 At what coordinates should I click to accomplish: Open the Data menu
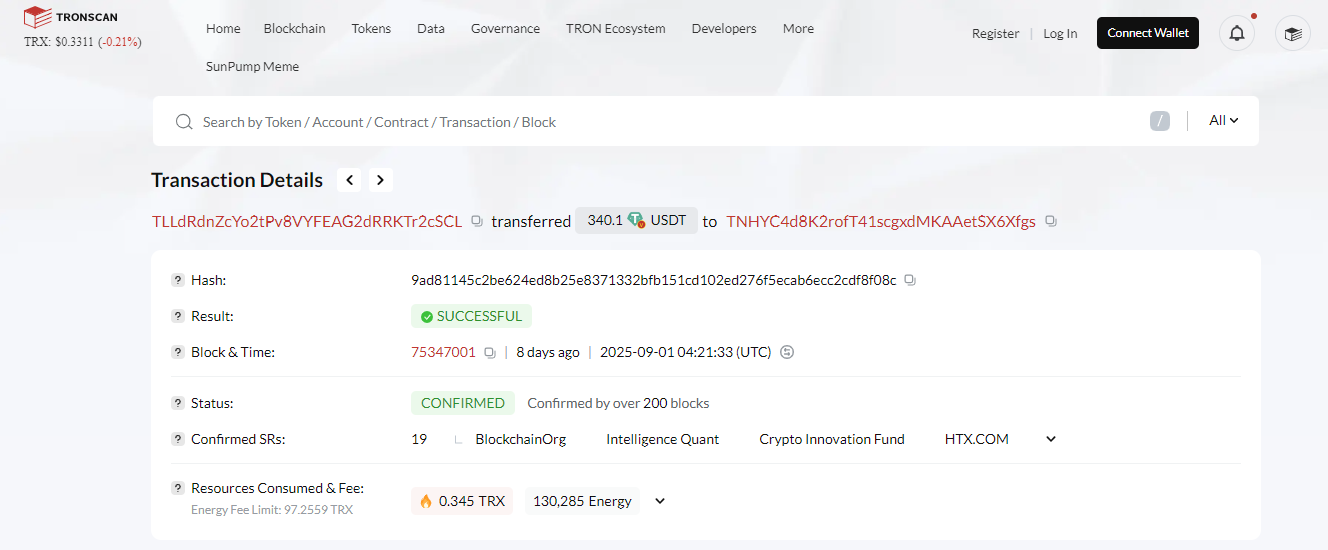click(431, 28)
